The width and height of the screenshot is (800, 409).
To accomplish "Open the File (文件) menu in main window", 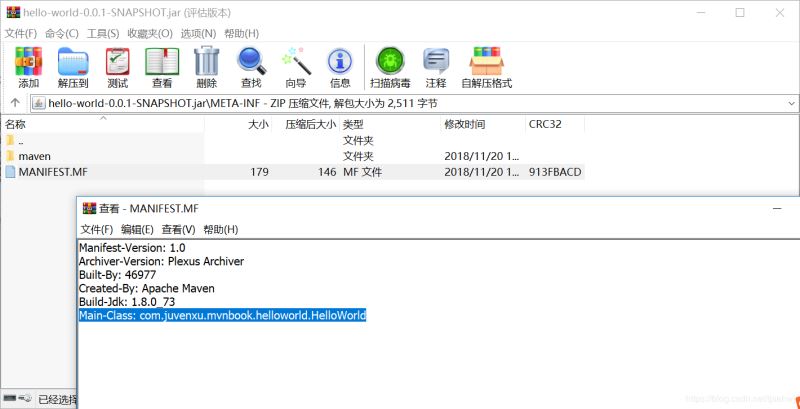I will coord(21,34).
